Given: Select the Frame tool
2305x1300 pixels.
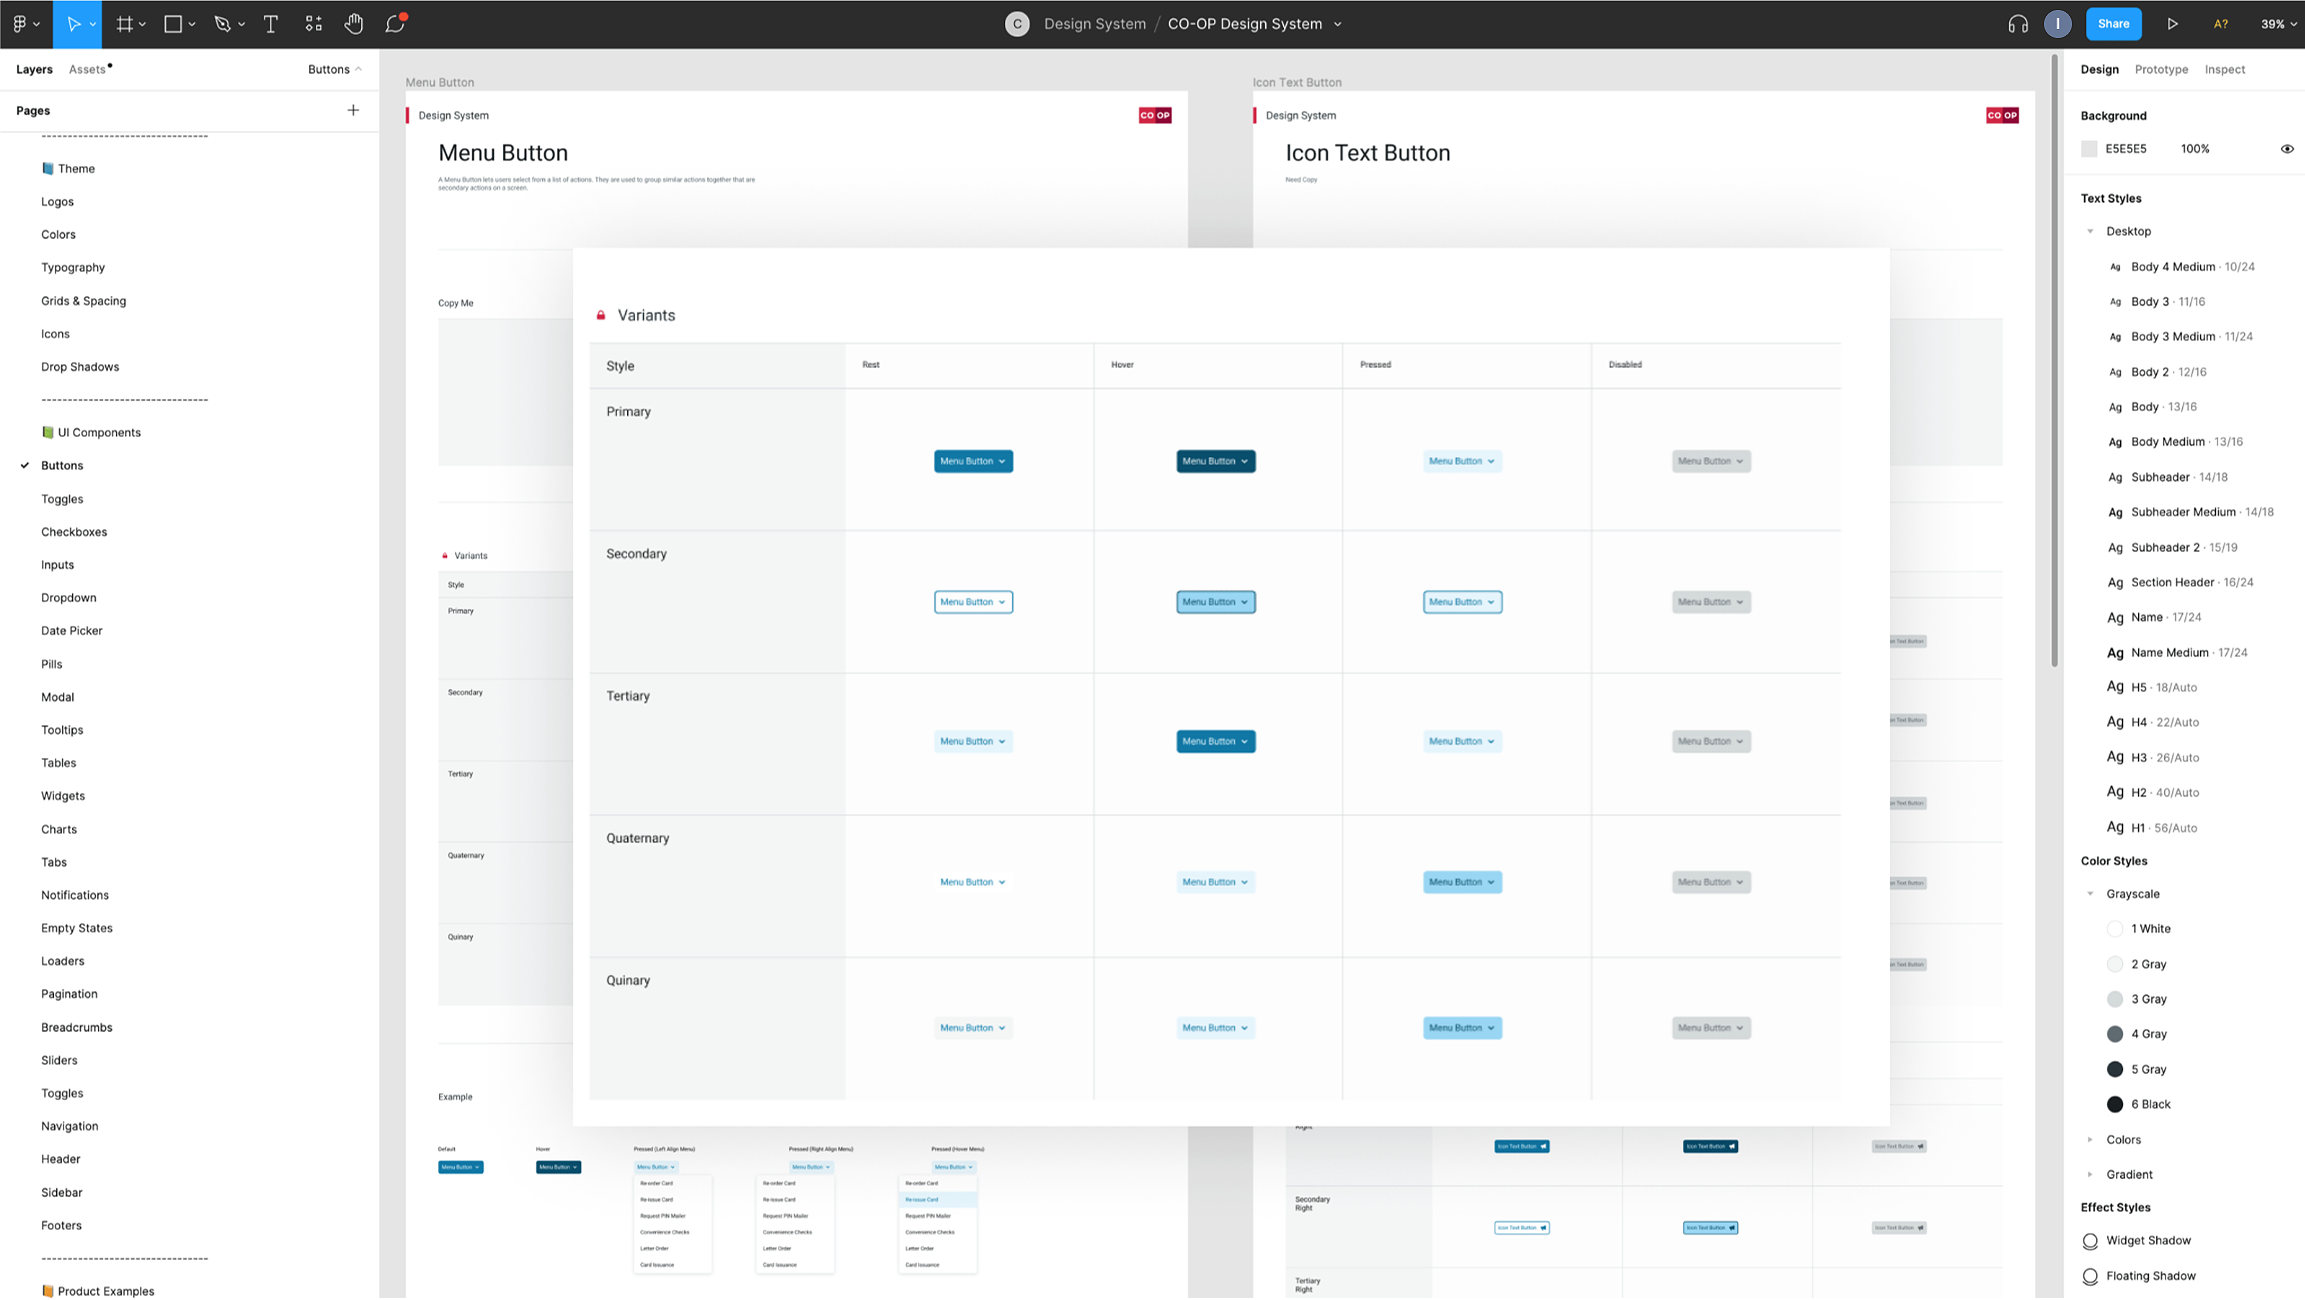Looking at the screenshot, I should pyautogui.click(x=124, y=24).
